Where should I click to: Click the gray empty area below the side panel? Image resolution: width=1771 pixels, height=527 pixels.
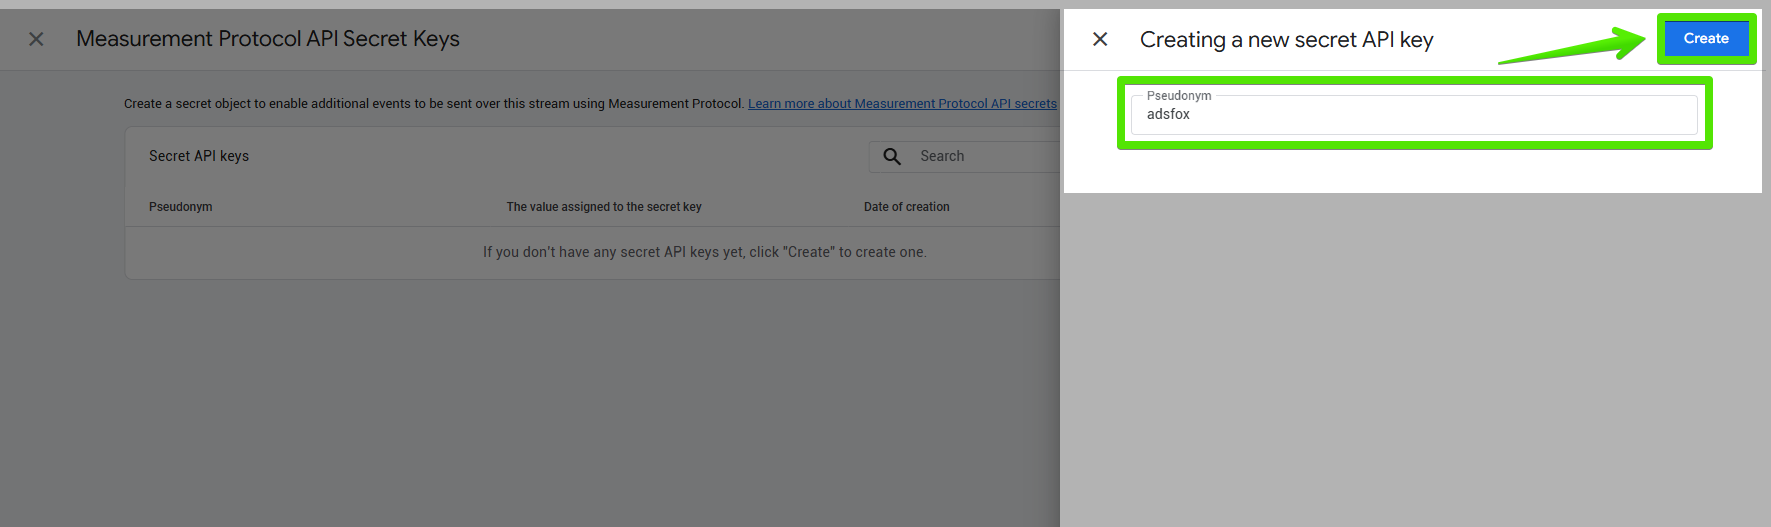[1414, 360]
